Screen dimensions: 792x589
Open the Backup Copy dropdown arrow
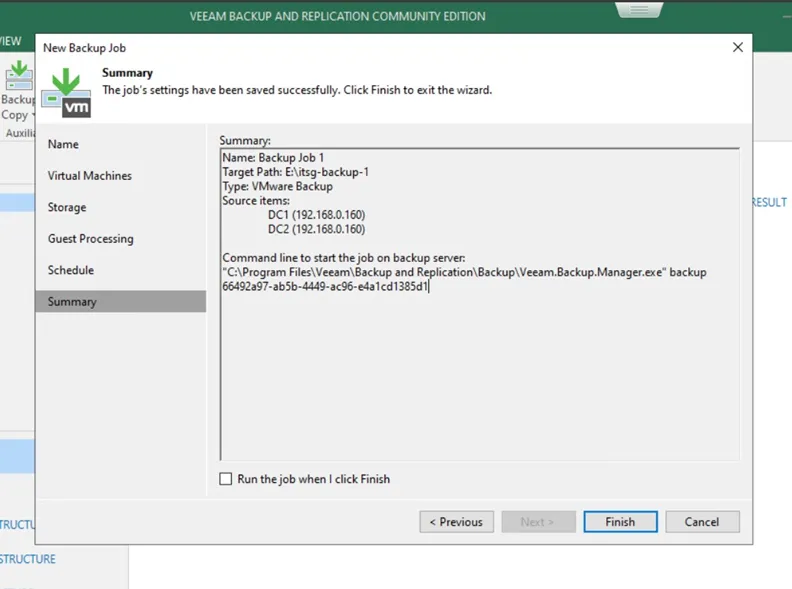point(32,115)
